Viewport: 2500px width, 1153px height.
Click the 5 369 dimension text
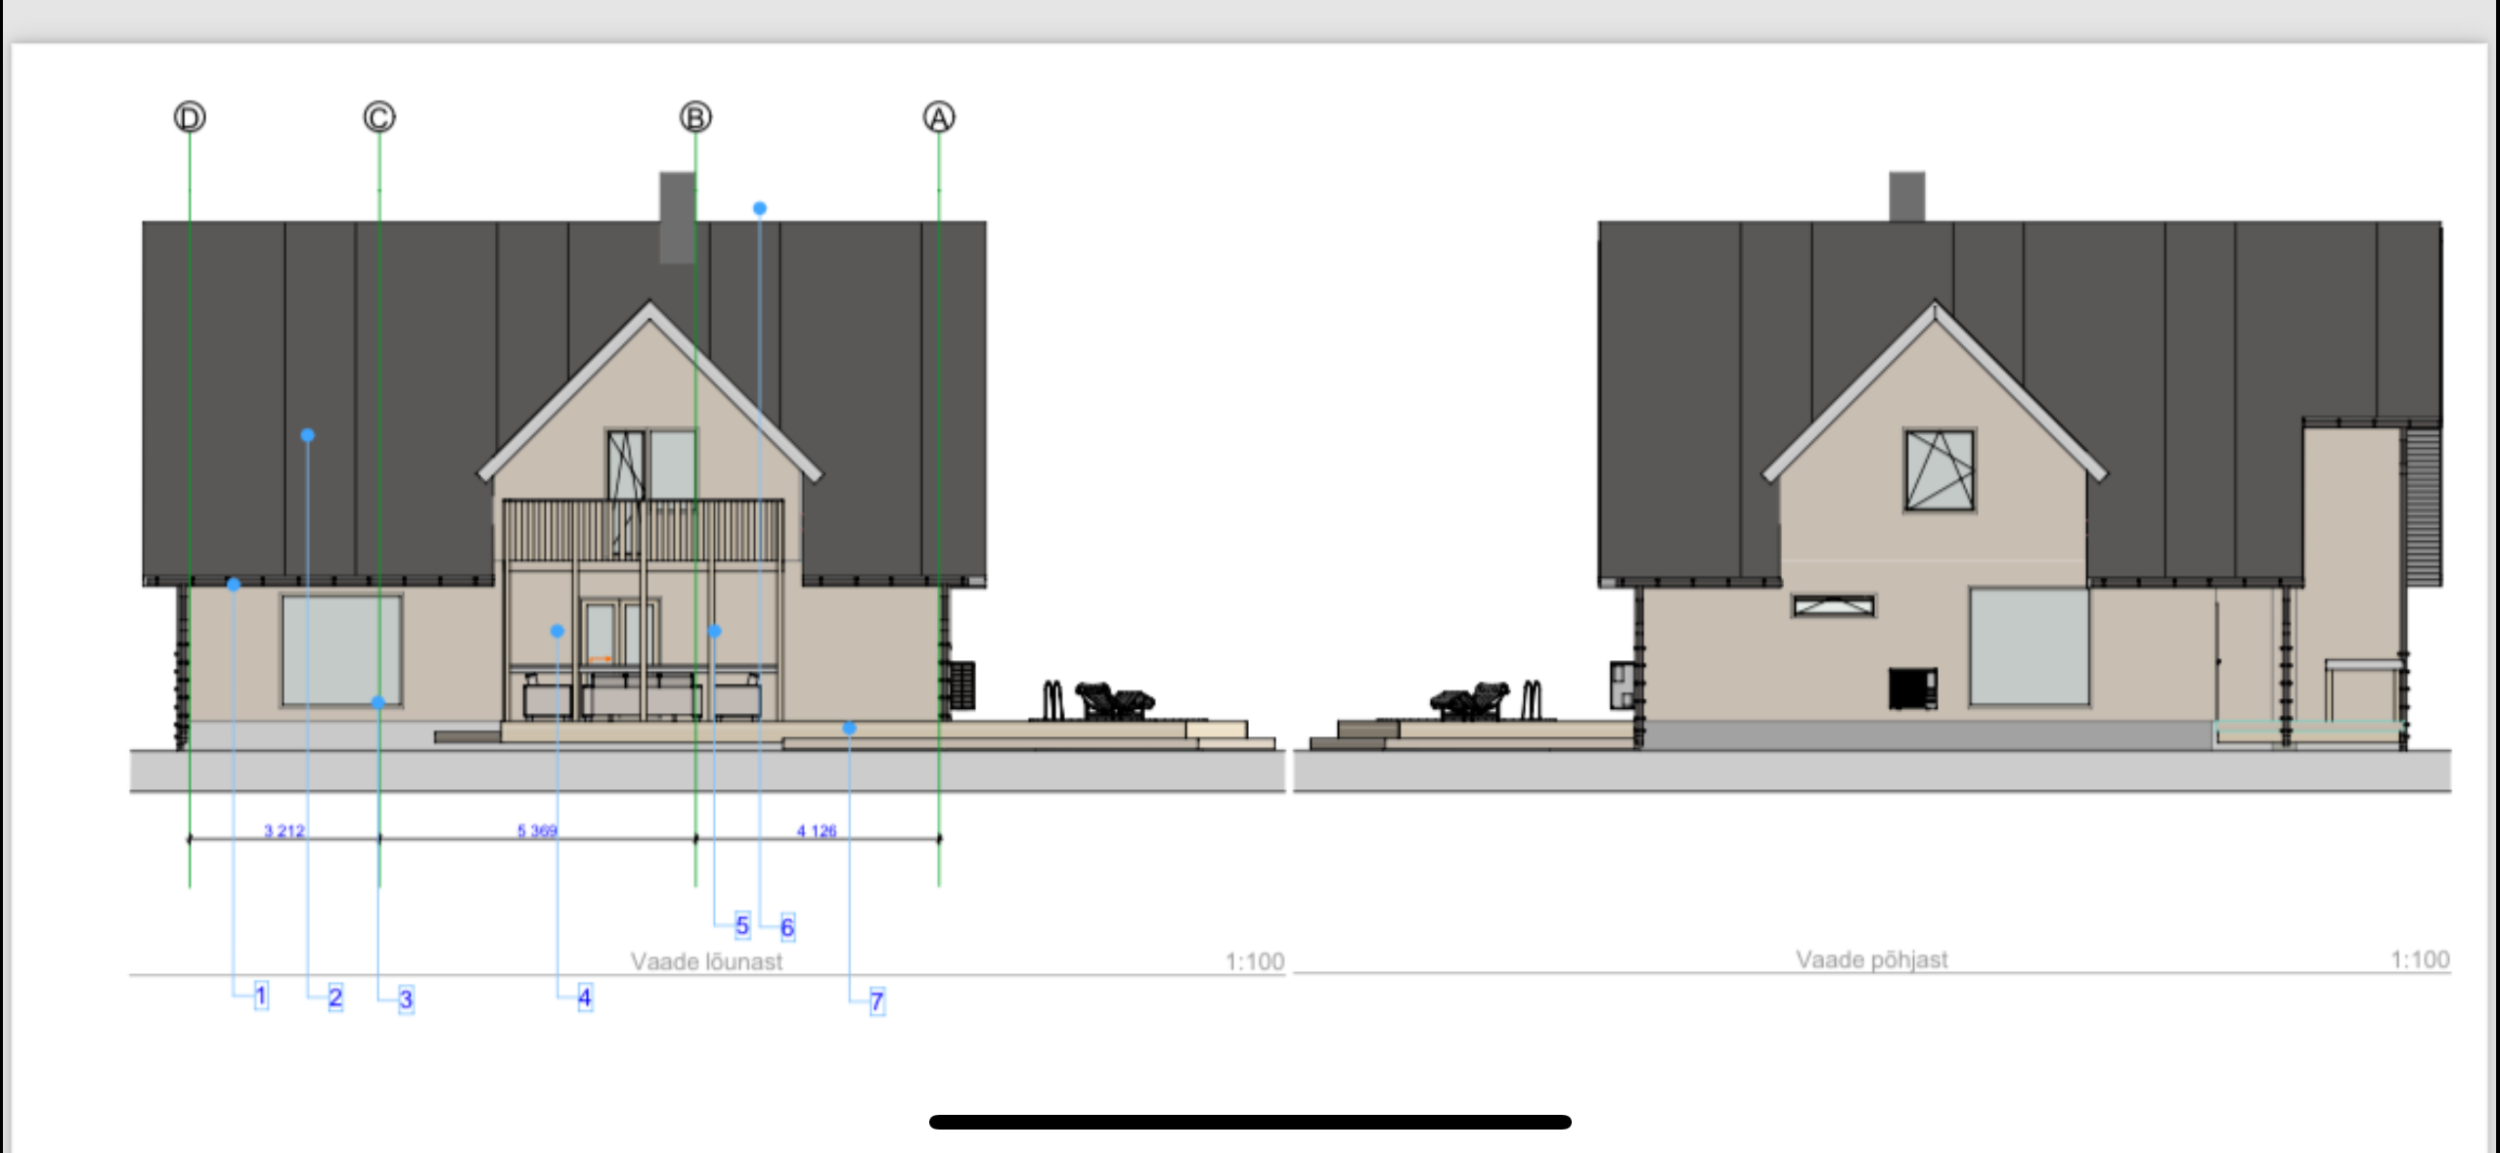(537, 831)
